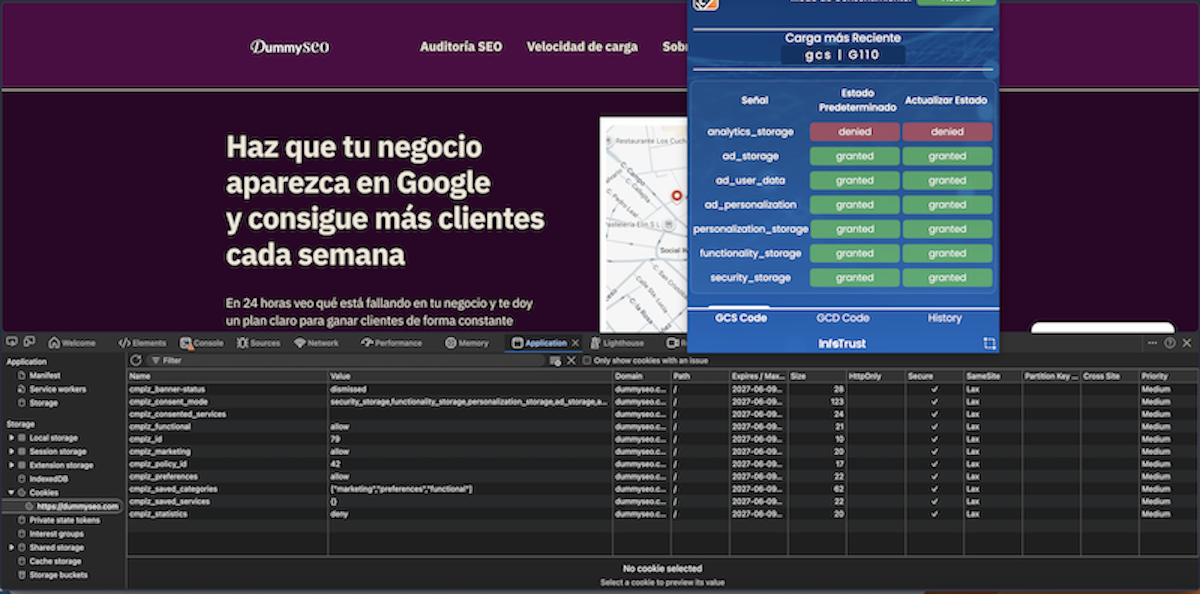The width and height of the screenshot is (1200, 594).
Task: Click the DevTools help icon
Action: pos(1169,343)
